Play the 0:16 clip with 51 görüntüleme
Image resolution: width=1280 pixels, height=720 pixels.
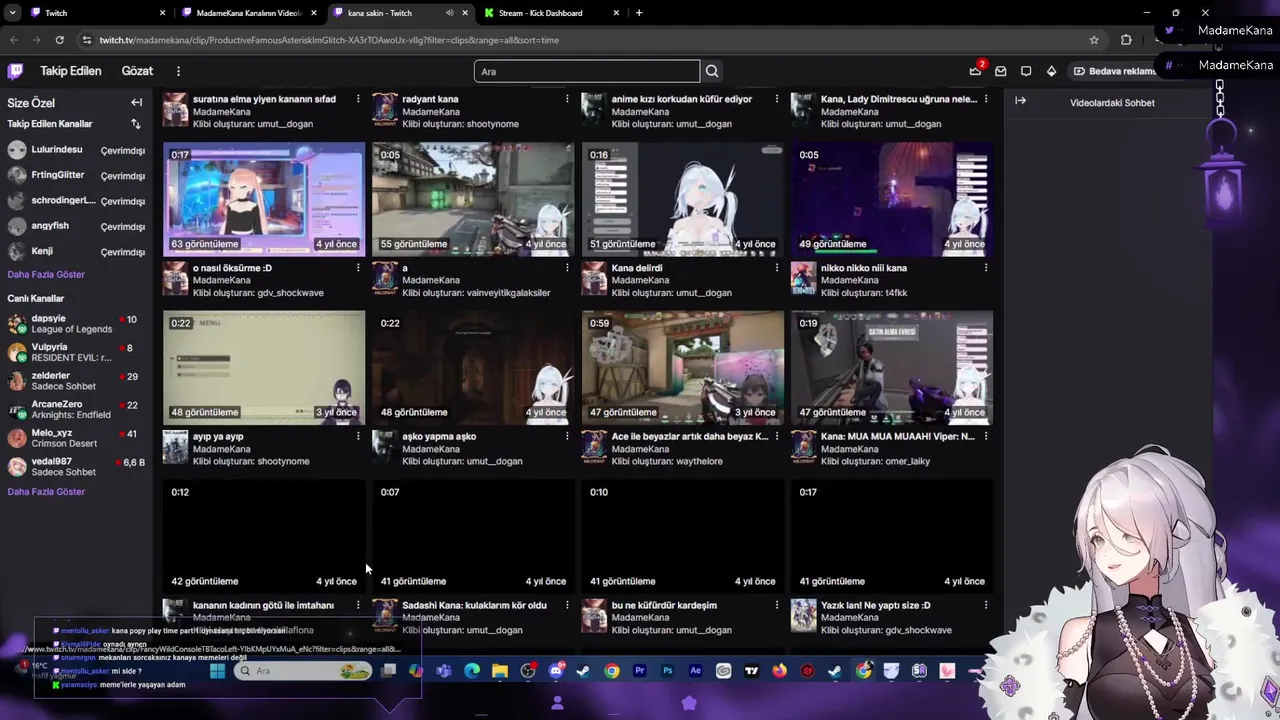(x=683, y=199)
